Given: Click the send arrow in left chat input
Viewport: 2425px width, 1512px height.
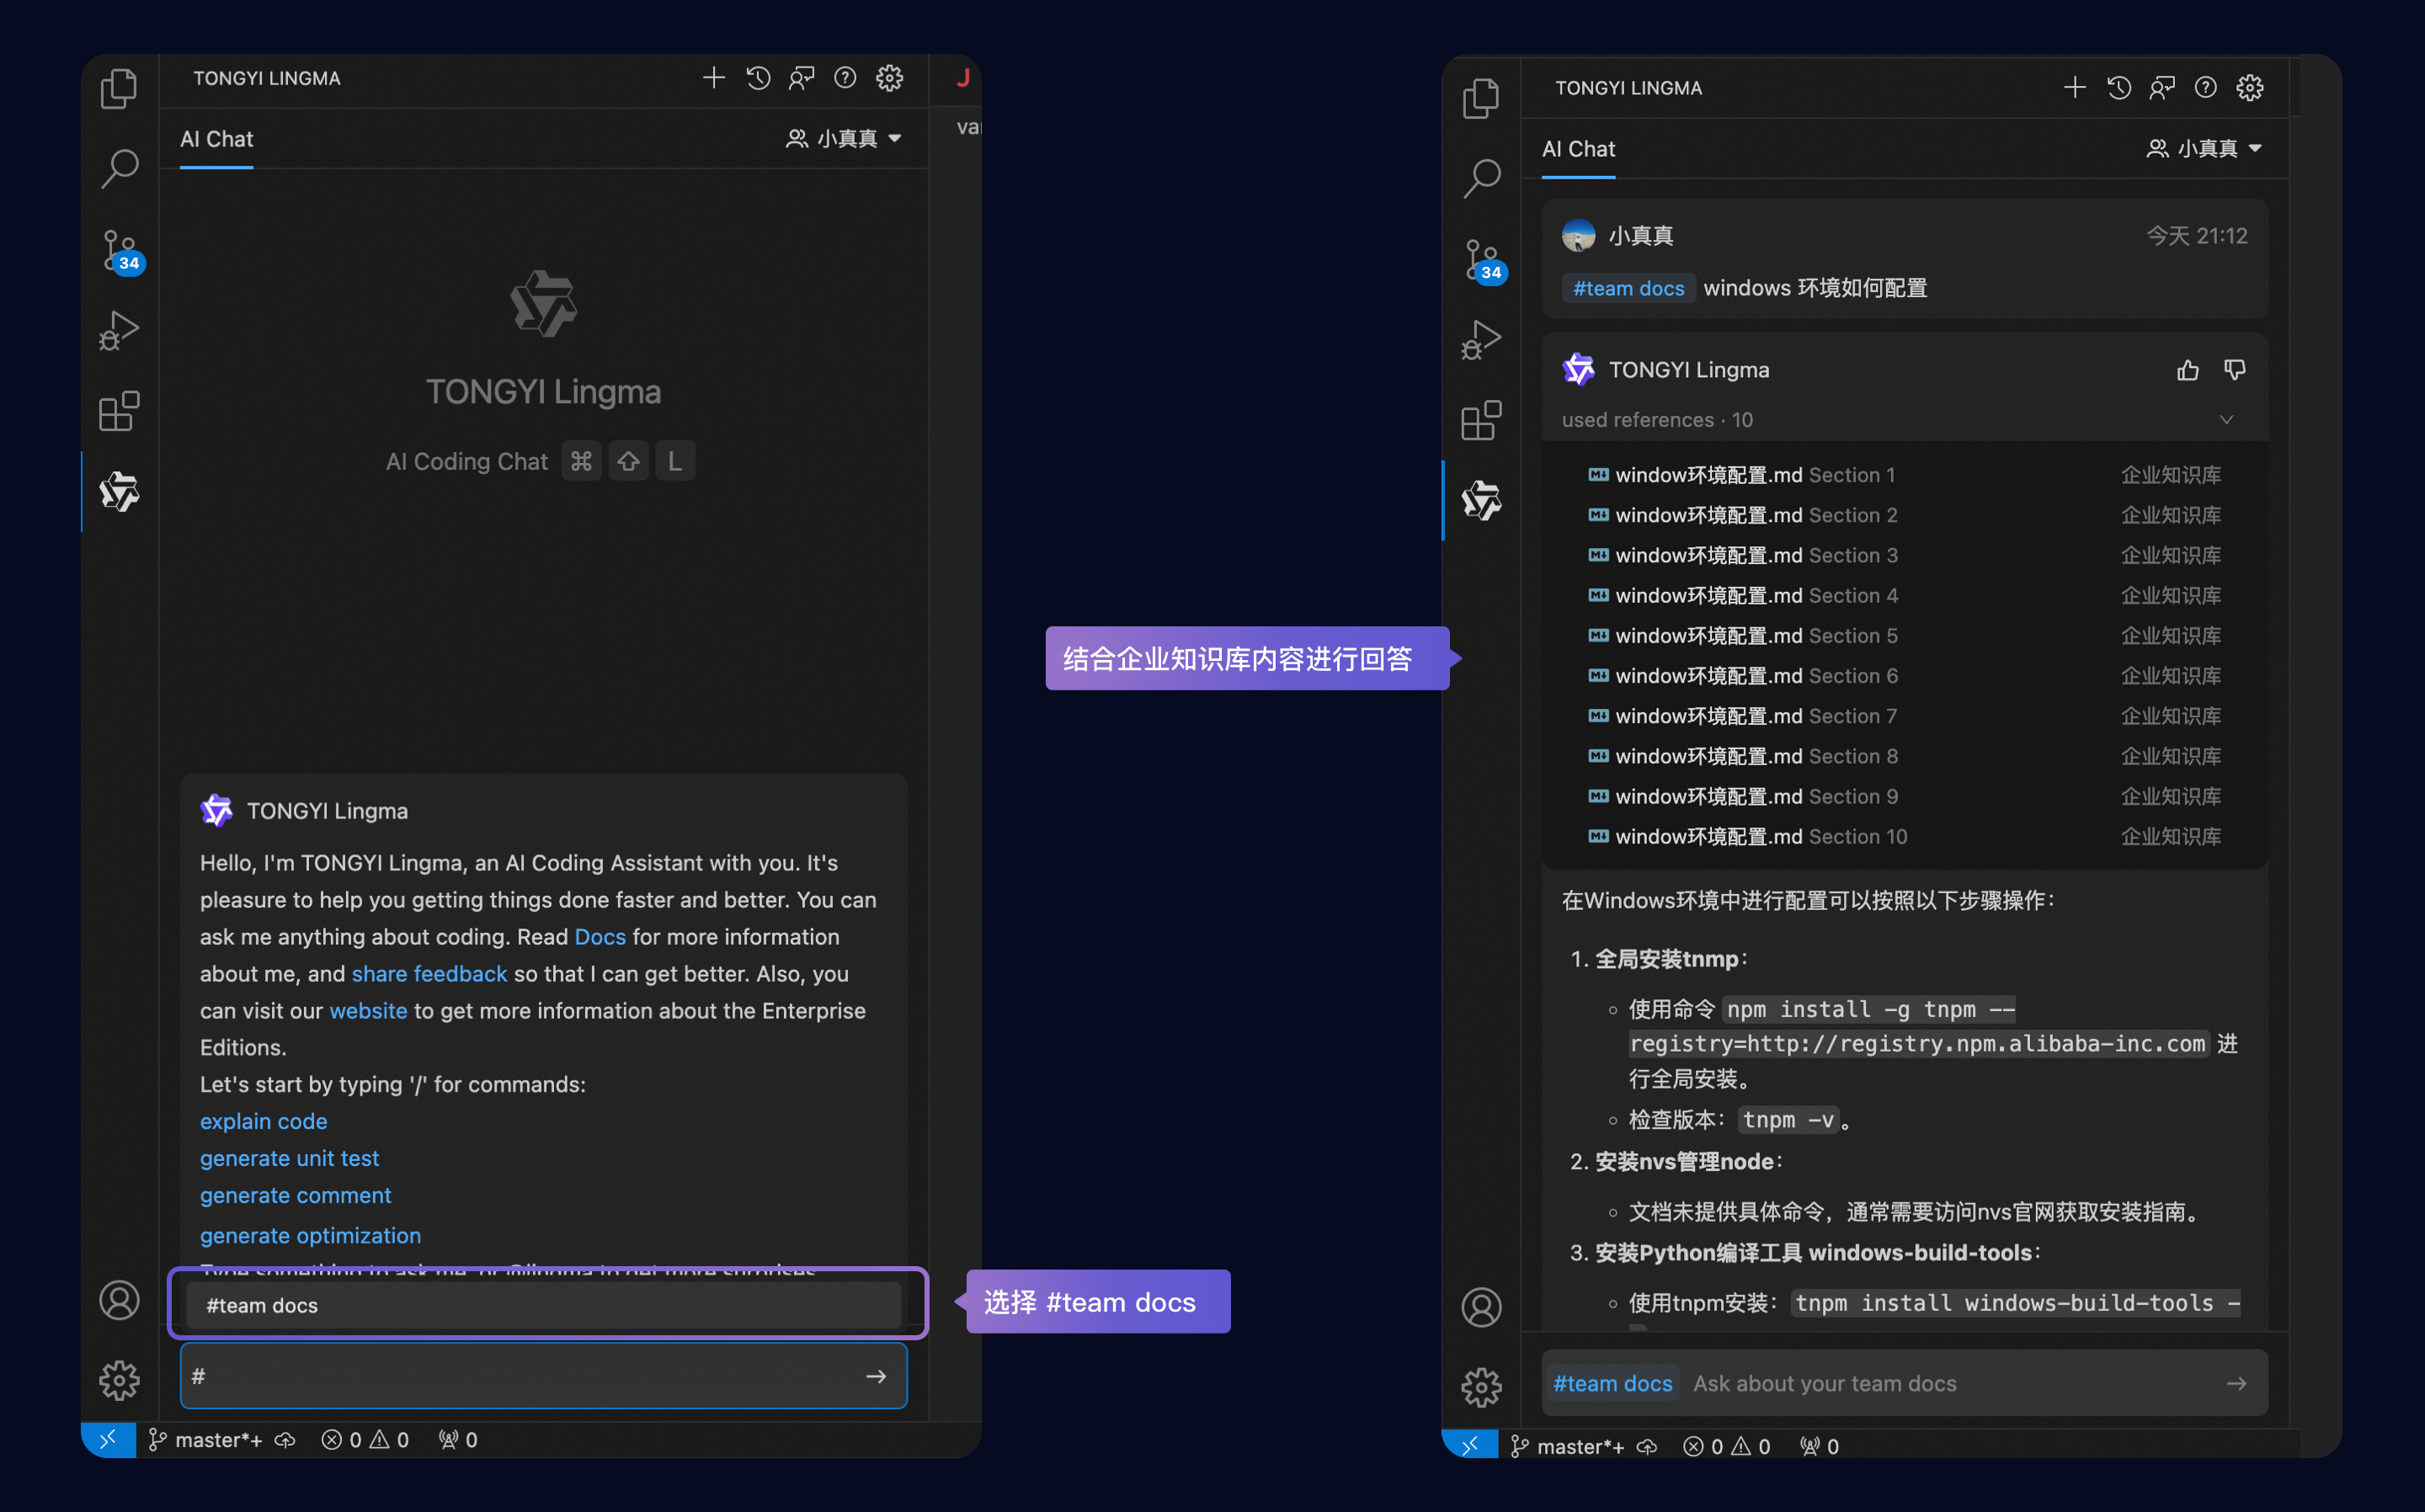Looking at the screenshot, I should (876, 1376).
